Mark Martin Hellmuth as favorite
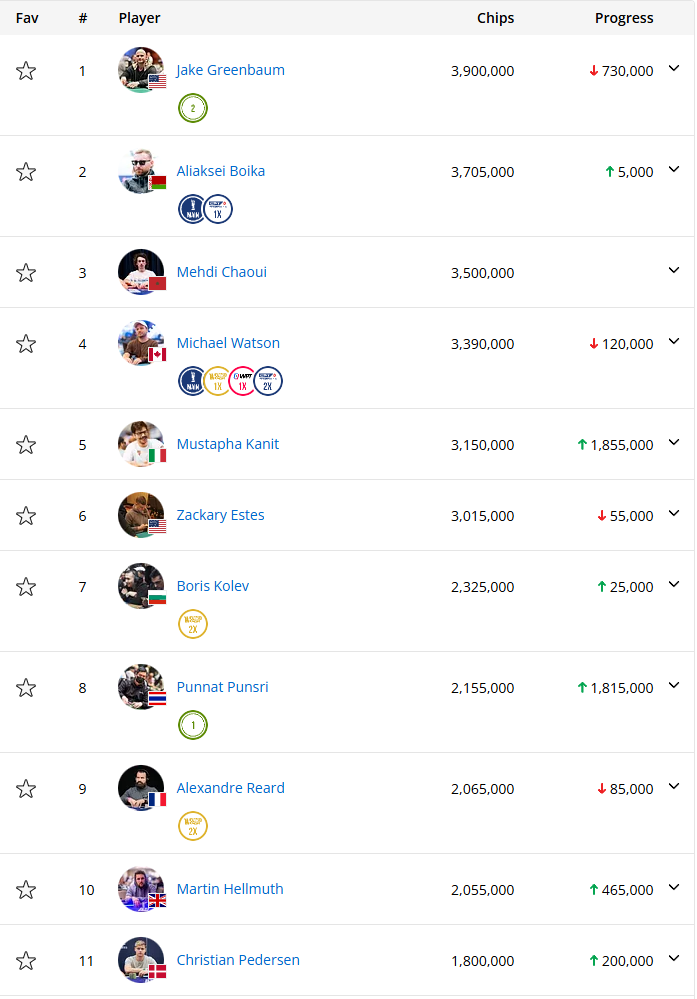 pyautogui.click(x=26, y=890)
